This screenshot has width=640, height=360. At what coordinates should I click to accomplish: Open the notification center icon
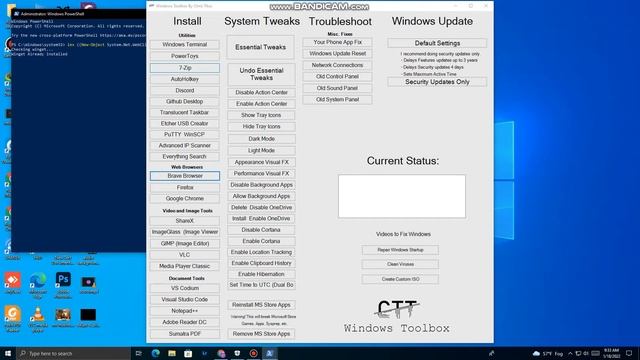pos(629,353)
